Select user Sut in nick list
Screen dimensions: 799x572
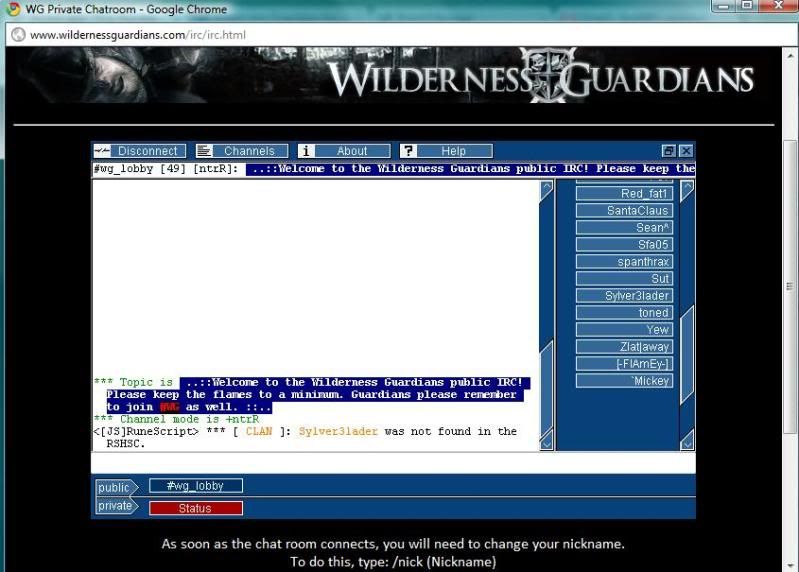coord(624,279)
